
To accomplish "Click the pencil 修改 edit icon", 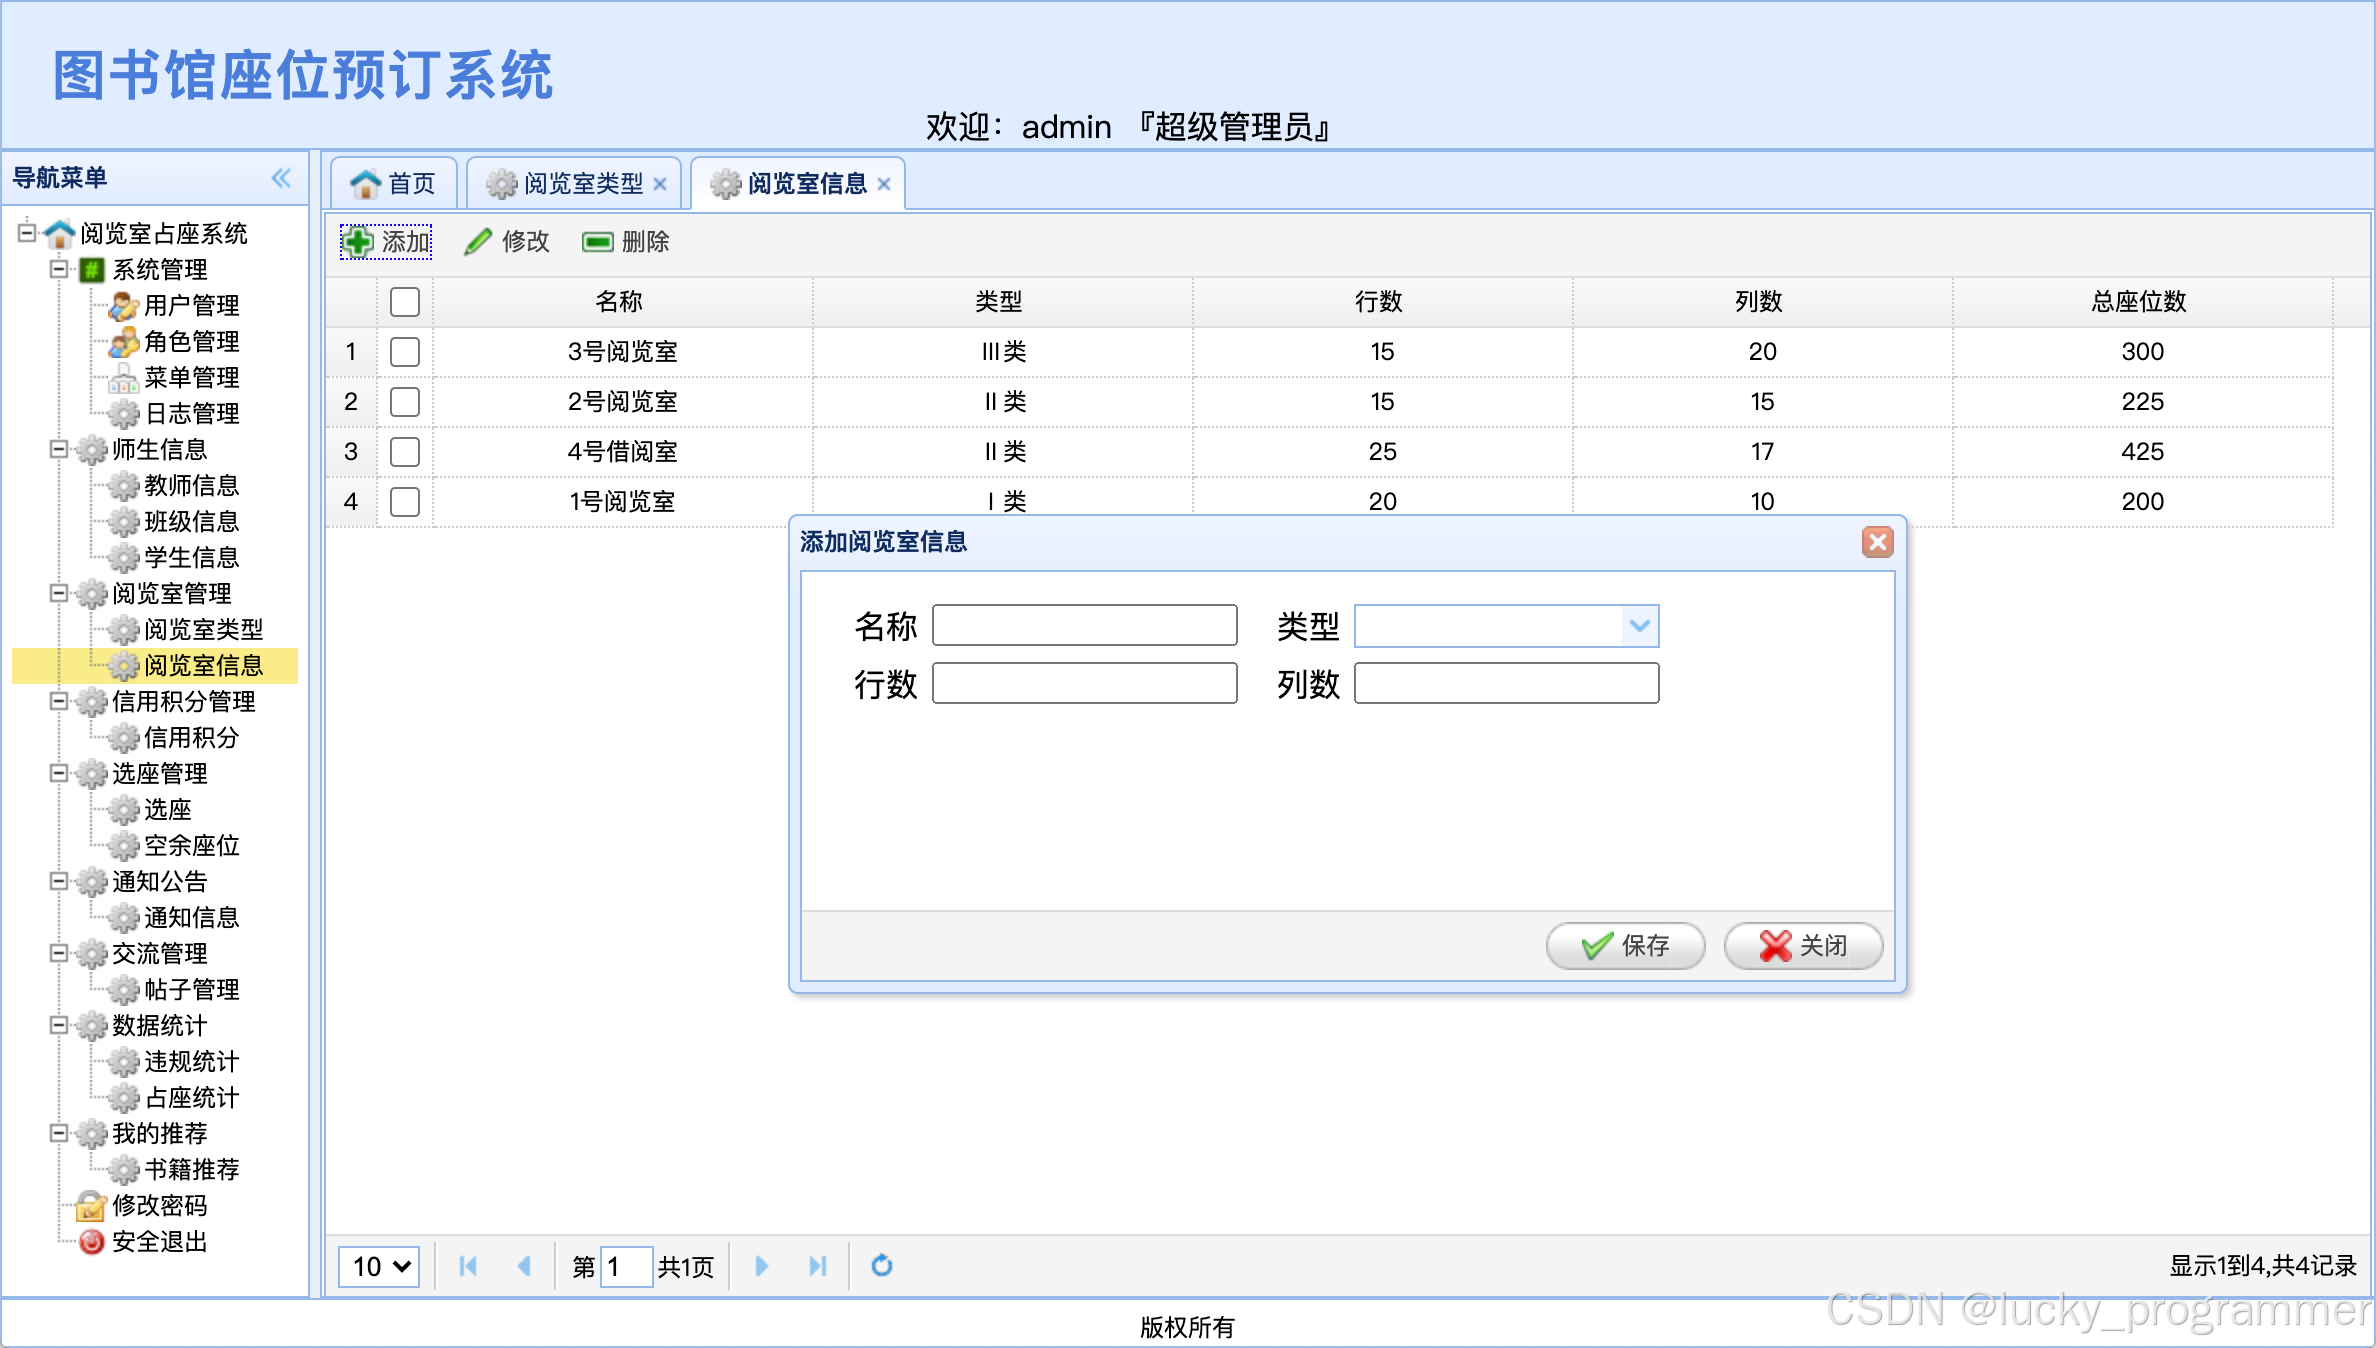I will coord(478,241).
